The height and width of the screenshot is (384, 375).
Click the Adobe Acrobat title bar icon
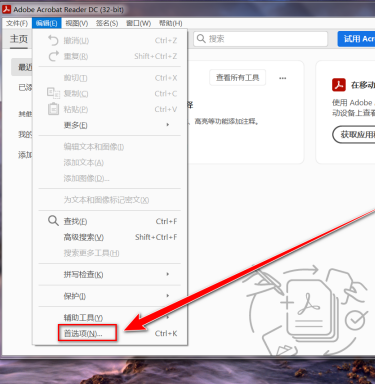pos(7,9)
